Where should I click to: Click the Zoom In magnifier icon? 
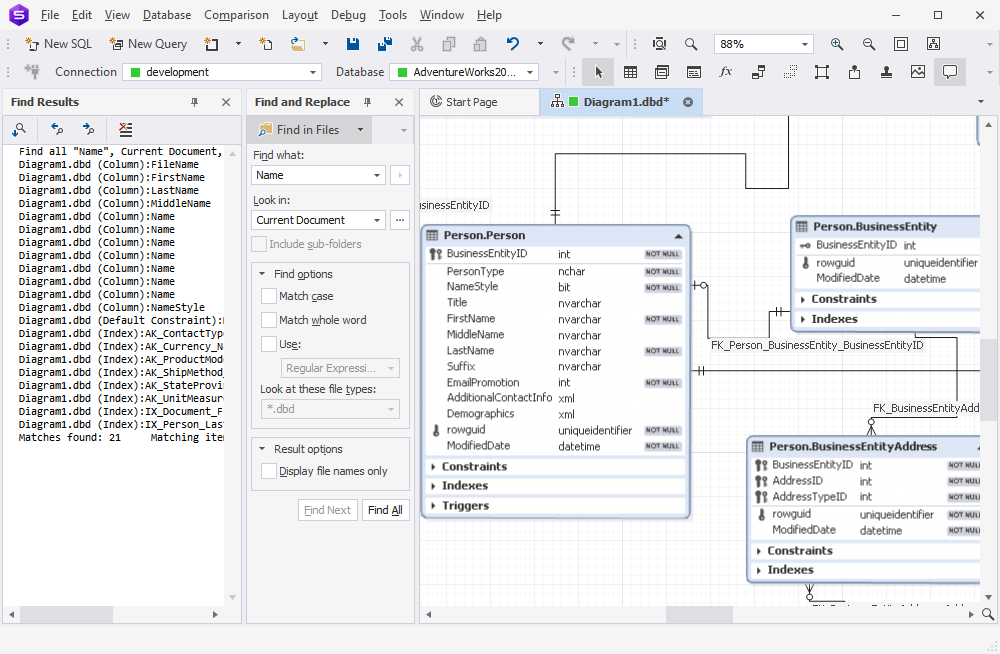(837, 44)
